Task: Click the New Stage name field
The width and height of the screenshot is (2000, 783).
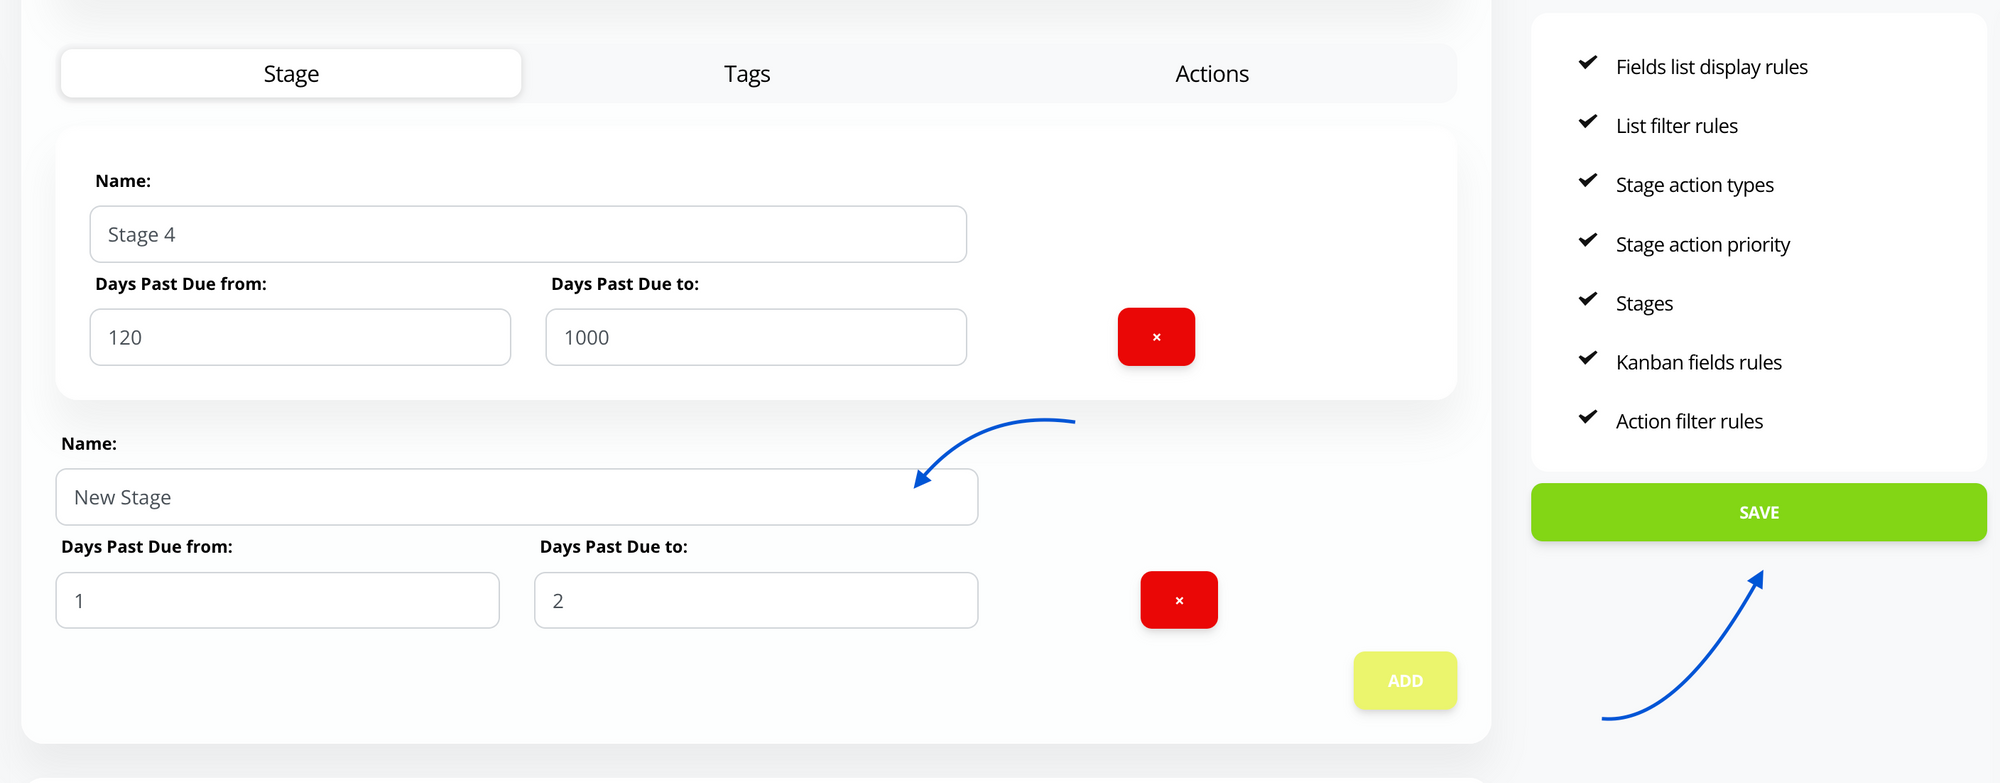Action: point(517,498)
